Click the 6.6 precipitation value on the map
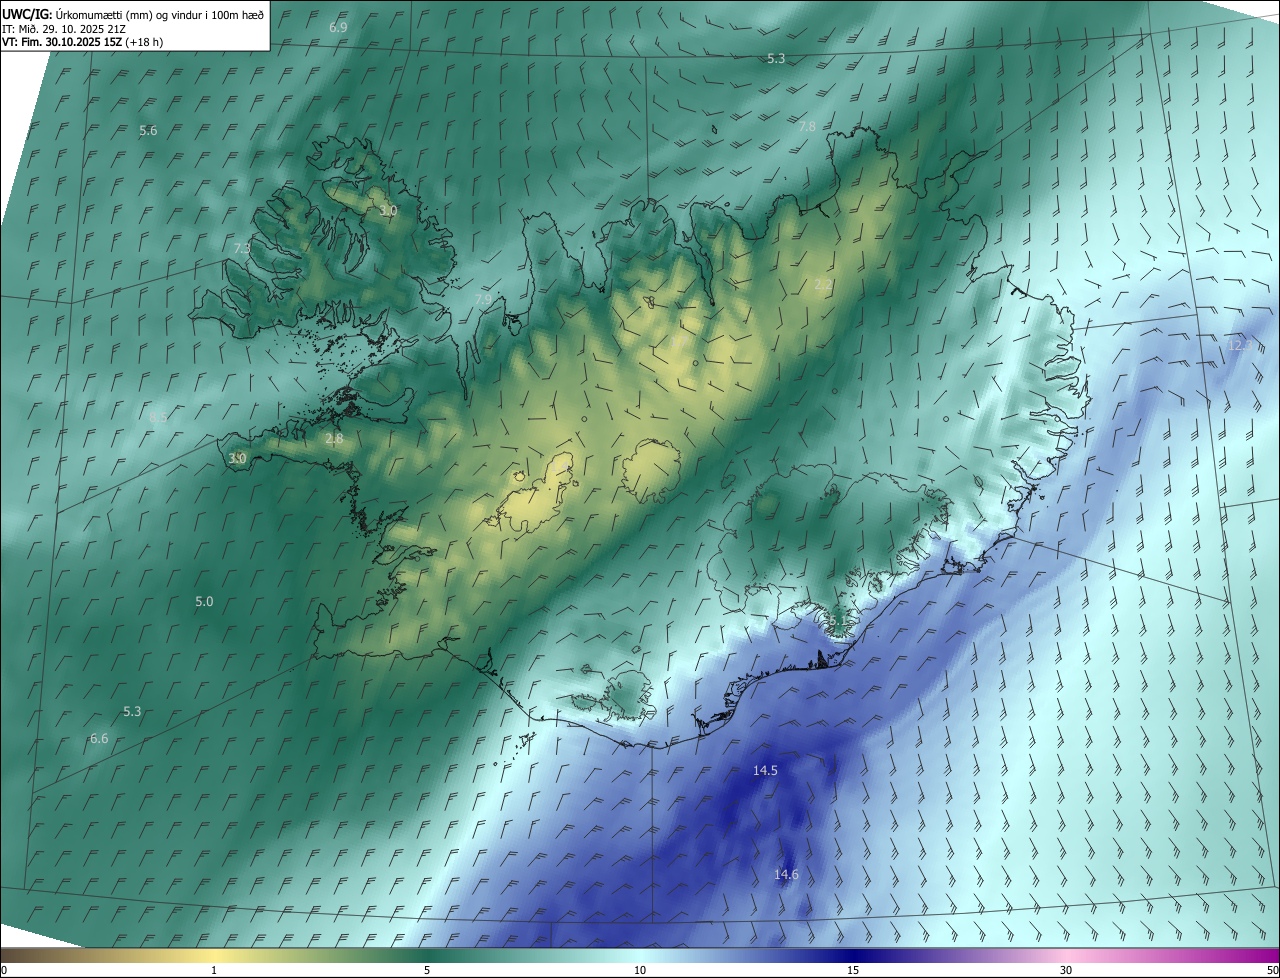 tap(99, 738)
